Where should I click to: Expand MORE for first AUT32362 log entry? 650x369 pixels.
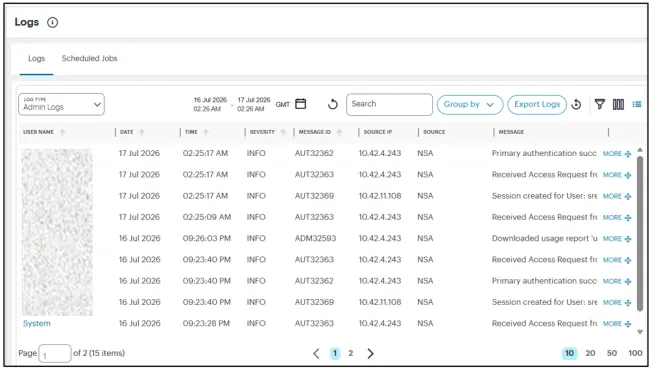(616, 154)
